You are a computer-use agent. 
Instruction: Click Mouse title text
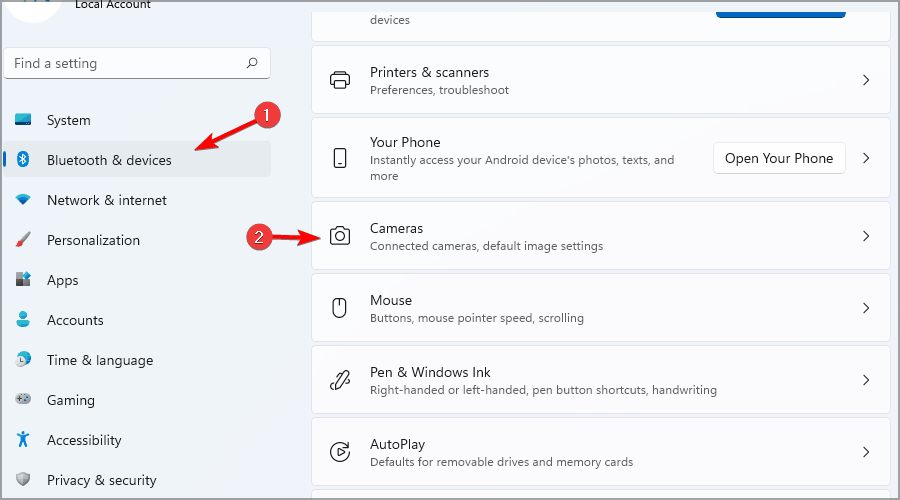coord(391,300)
